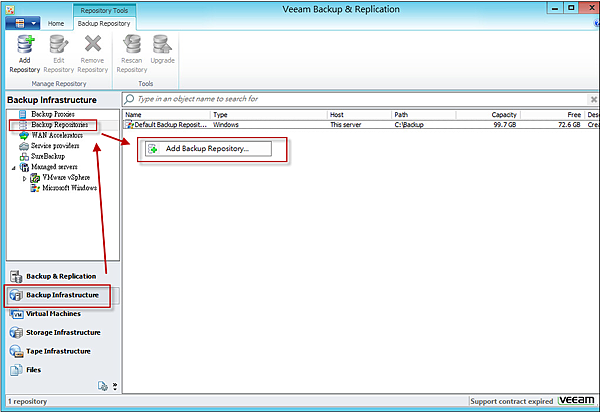Click the Remove Repository ribbon icon

click(x=93, y=44)
